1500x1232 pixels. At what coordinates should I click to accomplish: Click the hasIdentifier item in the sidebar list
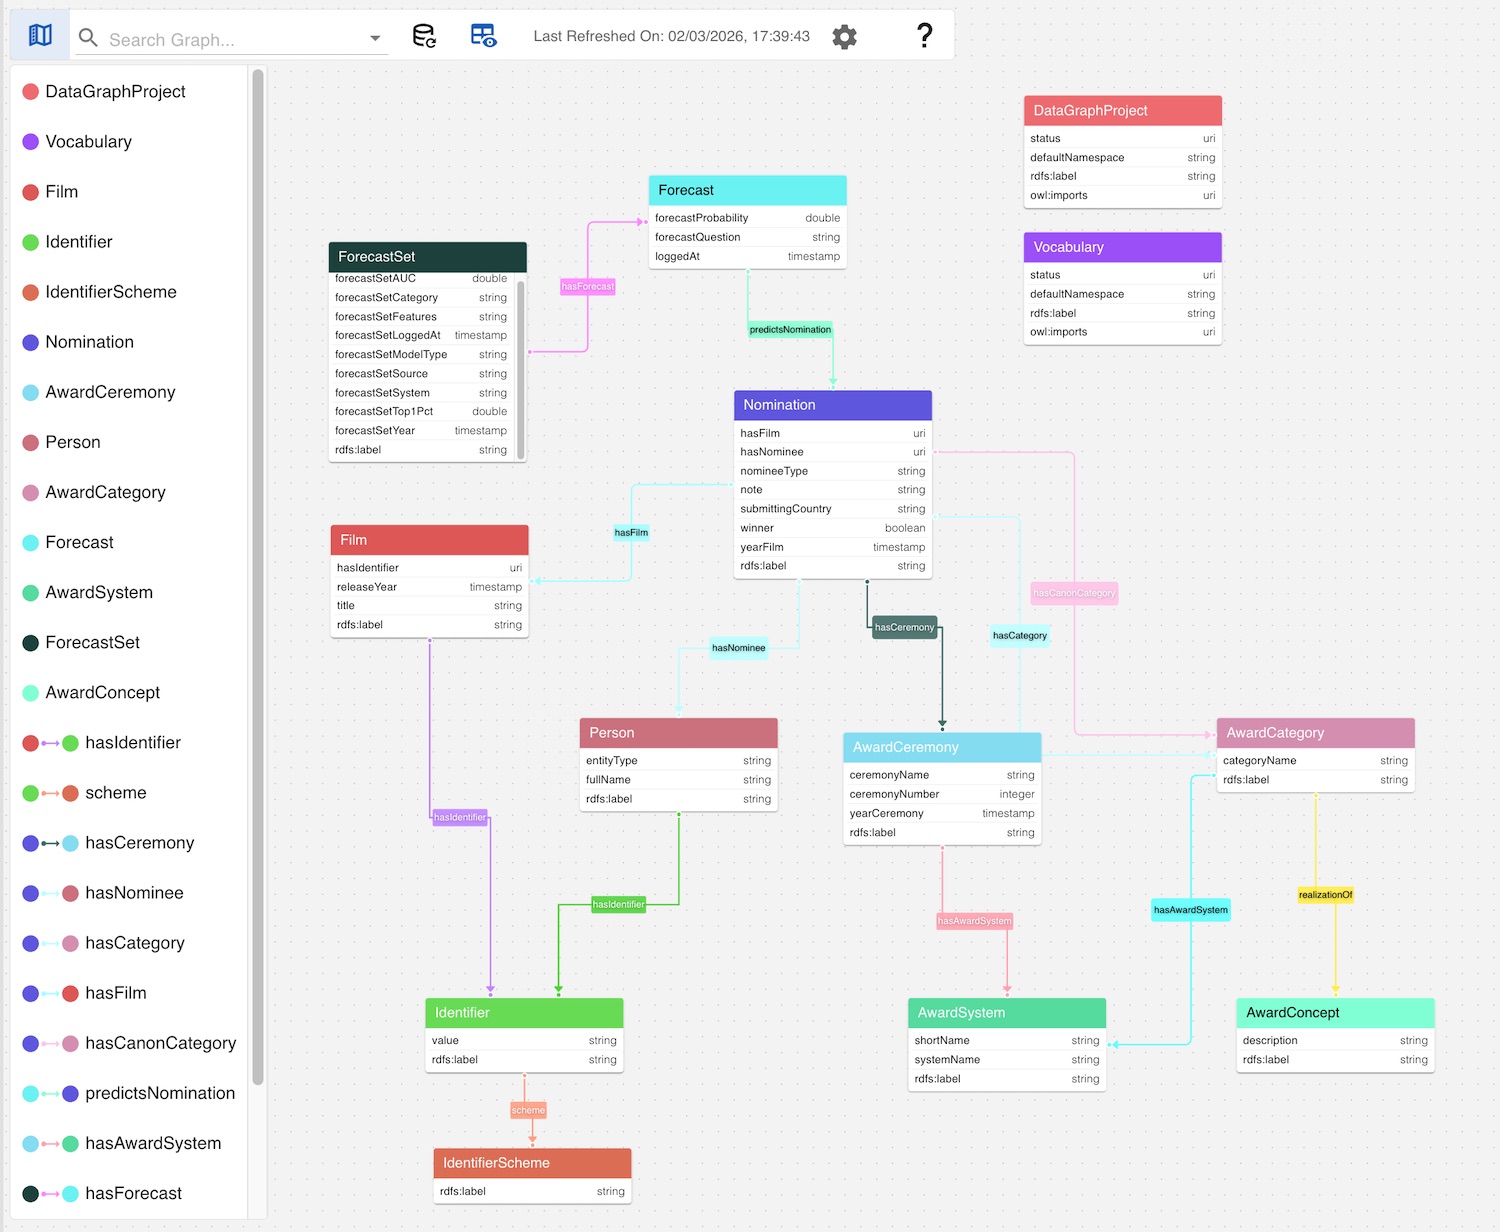coord(133,743)
